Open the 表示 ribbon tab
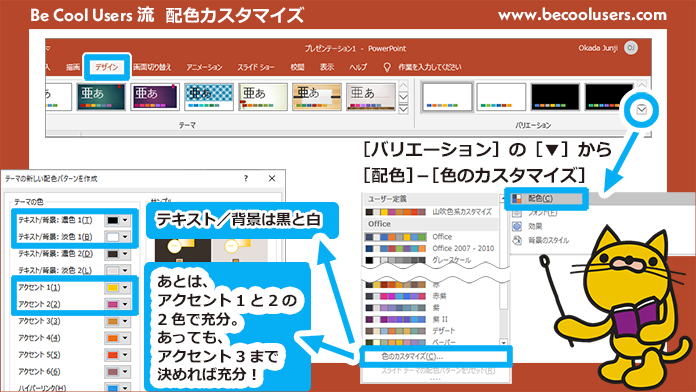Viewport: 696px width, 392px height. [327, 67]
